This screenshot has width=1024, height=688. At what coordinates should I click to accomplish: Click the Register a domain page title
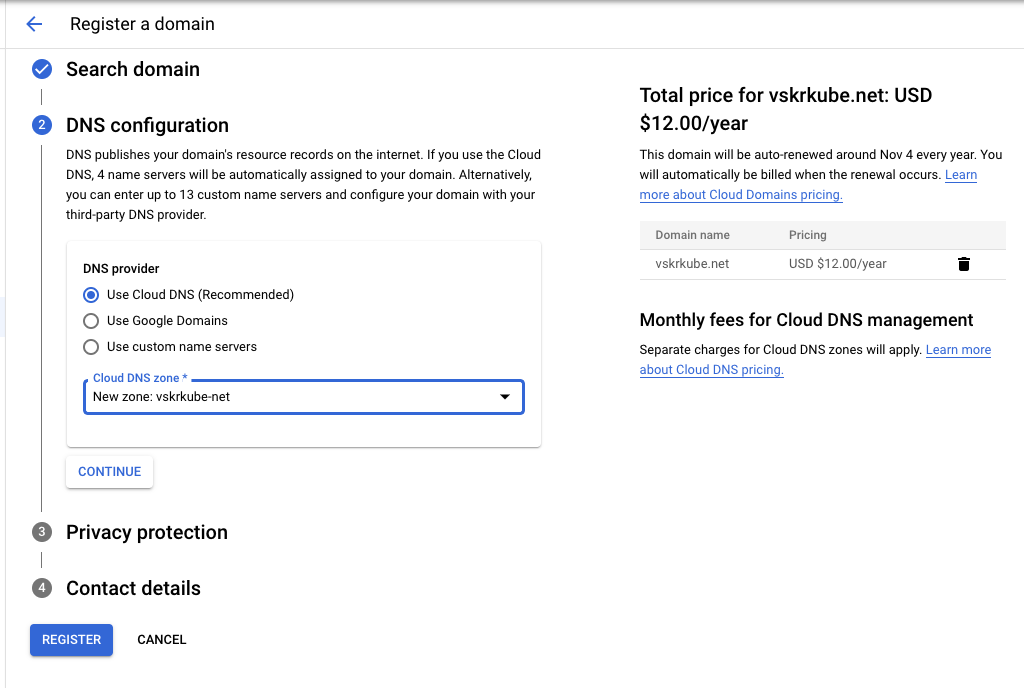(x=142, y=24)
